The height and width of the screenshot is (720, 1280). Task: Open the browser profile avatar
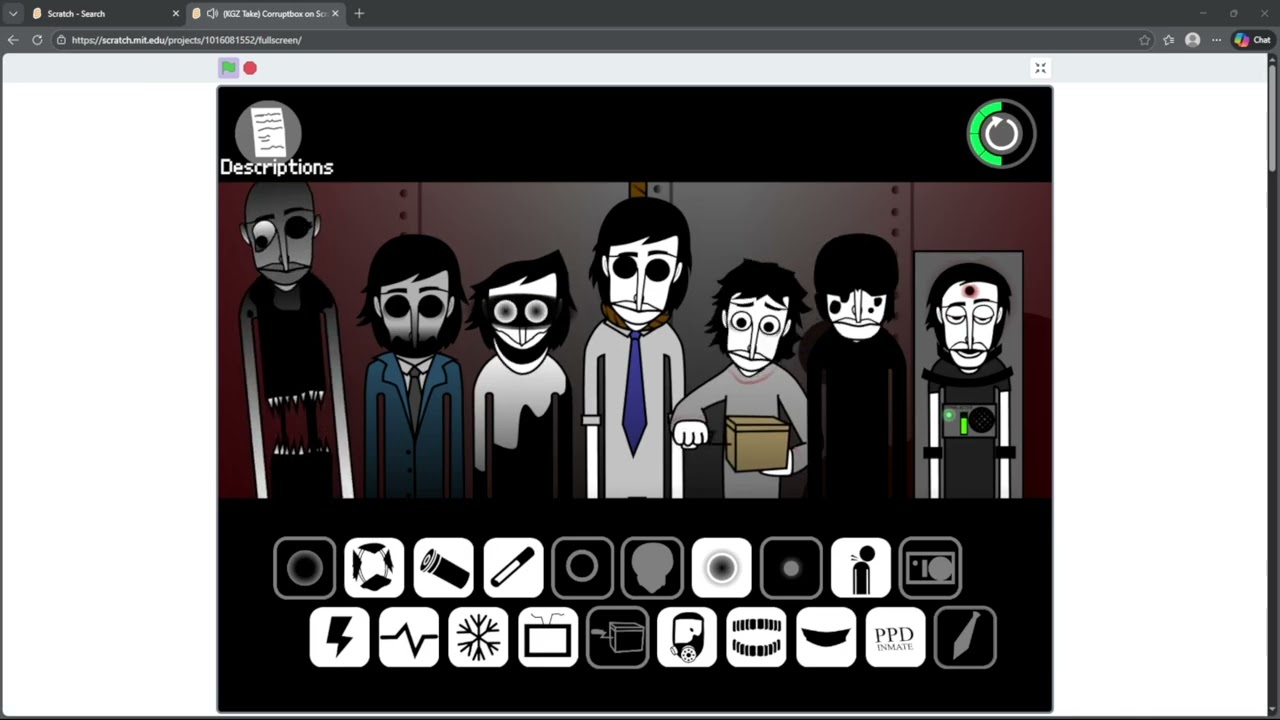(1192, 40)
